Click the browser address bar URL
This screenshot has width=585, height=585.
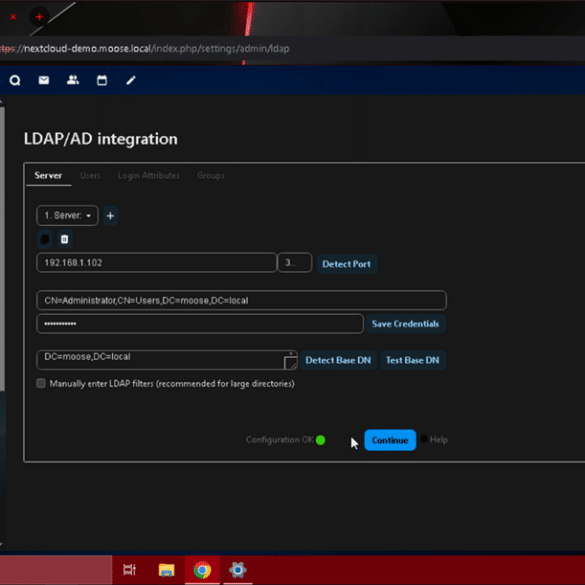(x=145, y=49)
